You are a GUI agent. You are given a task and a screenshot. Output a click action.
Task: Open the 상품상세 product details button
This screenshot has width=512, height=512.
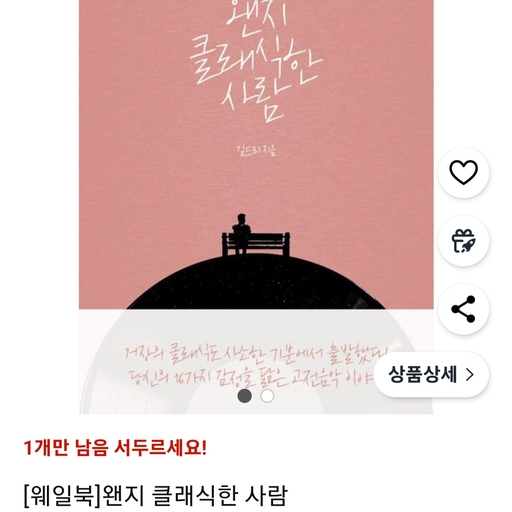point(431,375)
